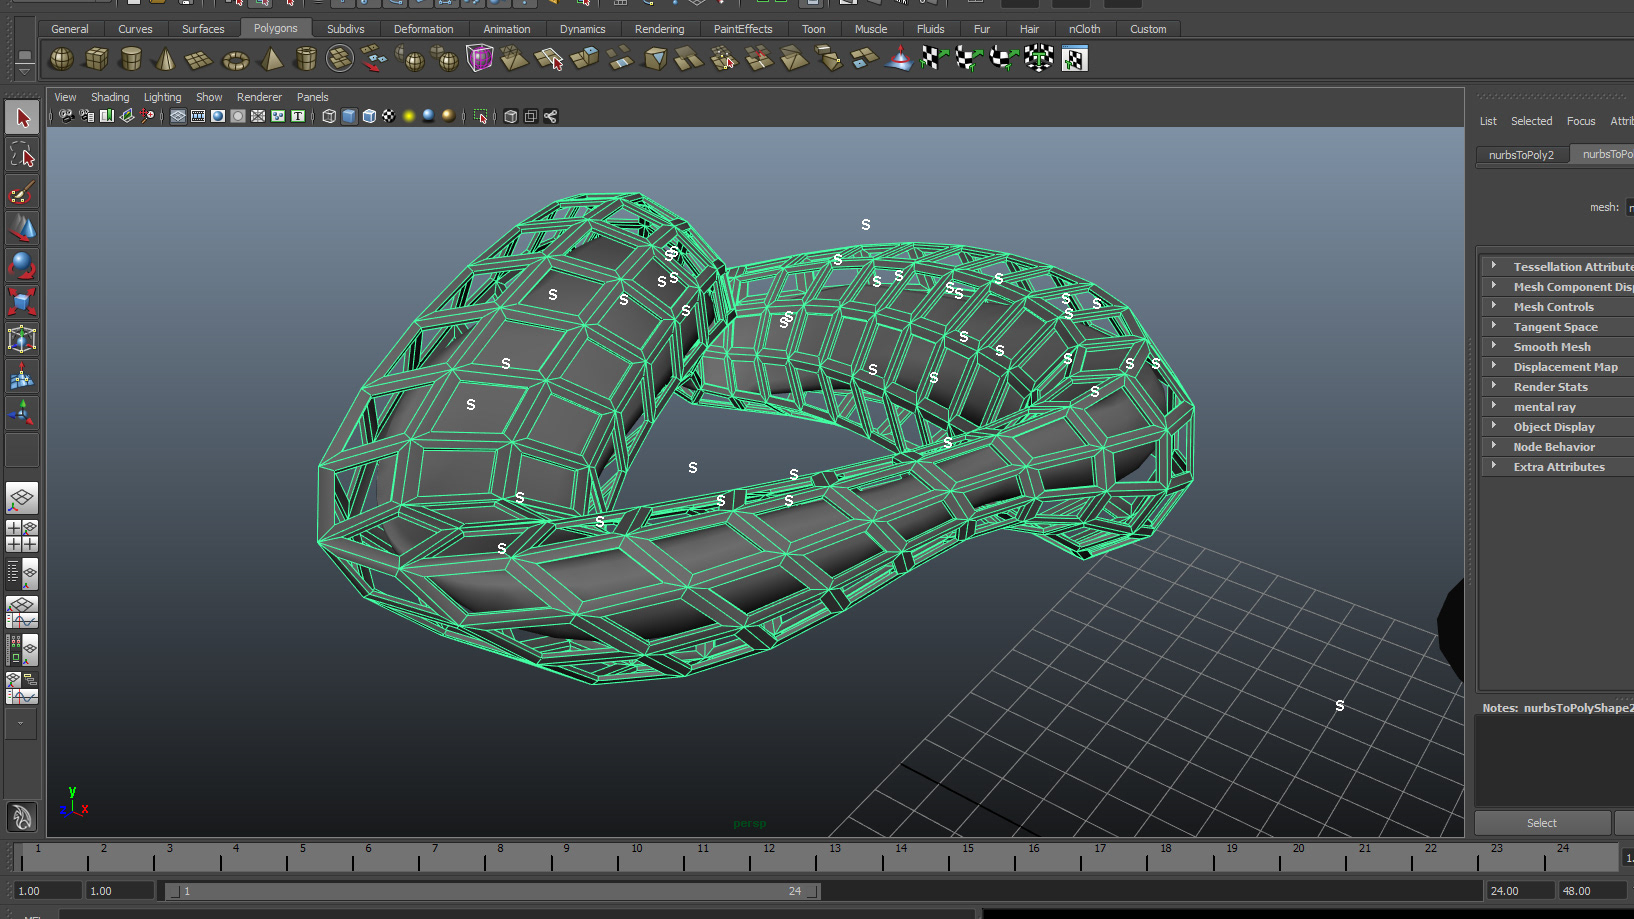Create a polygon sphere from the shelf

[x=61, y=59]
